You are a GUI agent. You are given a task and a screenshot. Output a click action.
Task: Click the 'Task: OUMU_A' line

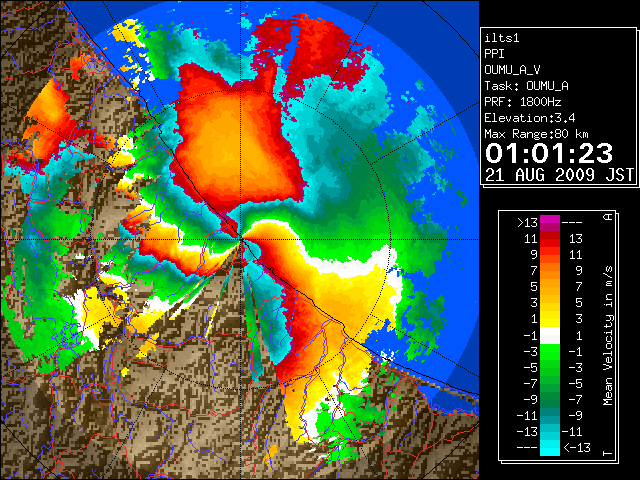tap(527, 86)
